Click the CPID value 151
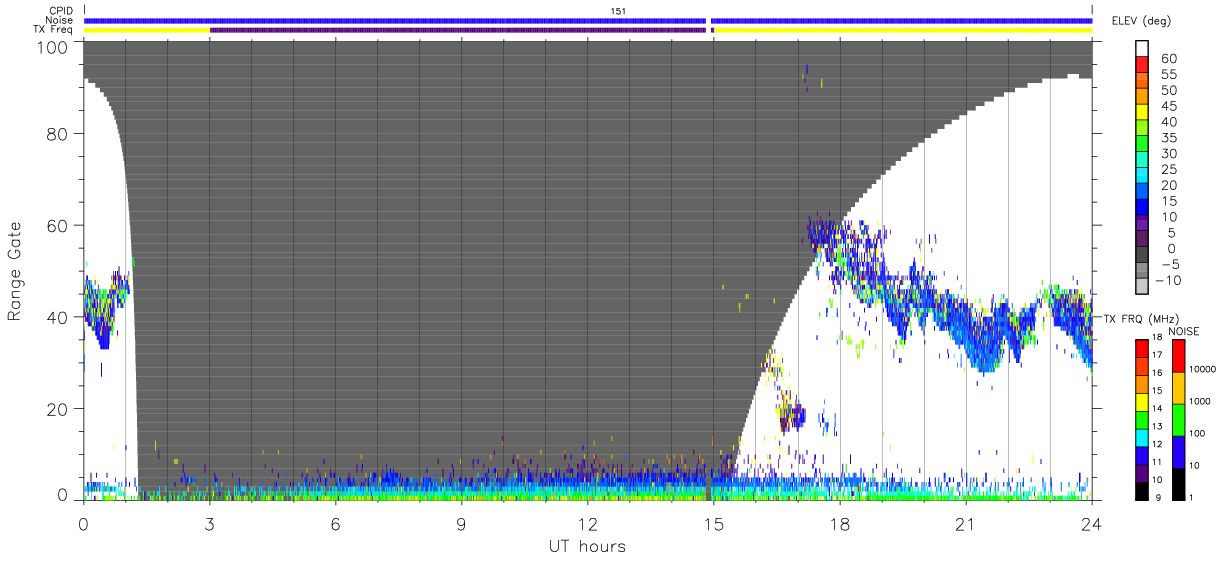The width and height of the screenshot is (1228, 567). click(619, 11)
